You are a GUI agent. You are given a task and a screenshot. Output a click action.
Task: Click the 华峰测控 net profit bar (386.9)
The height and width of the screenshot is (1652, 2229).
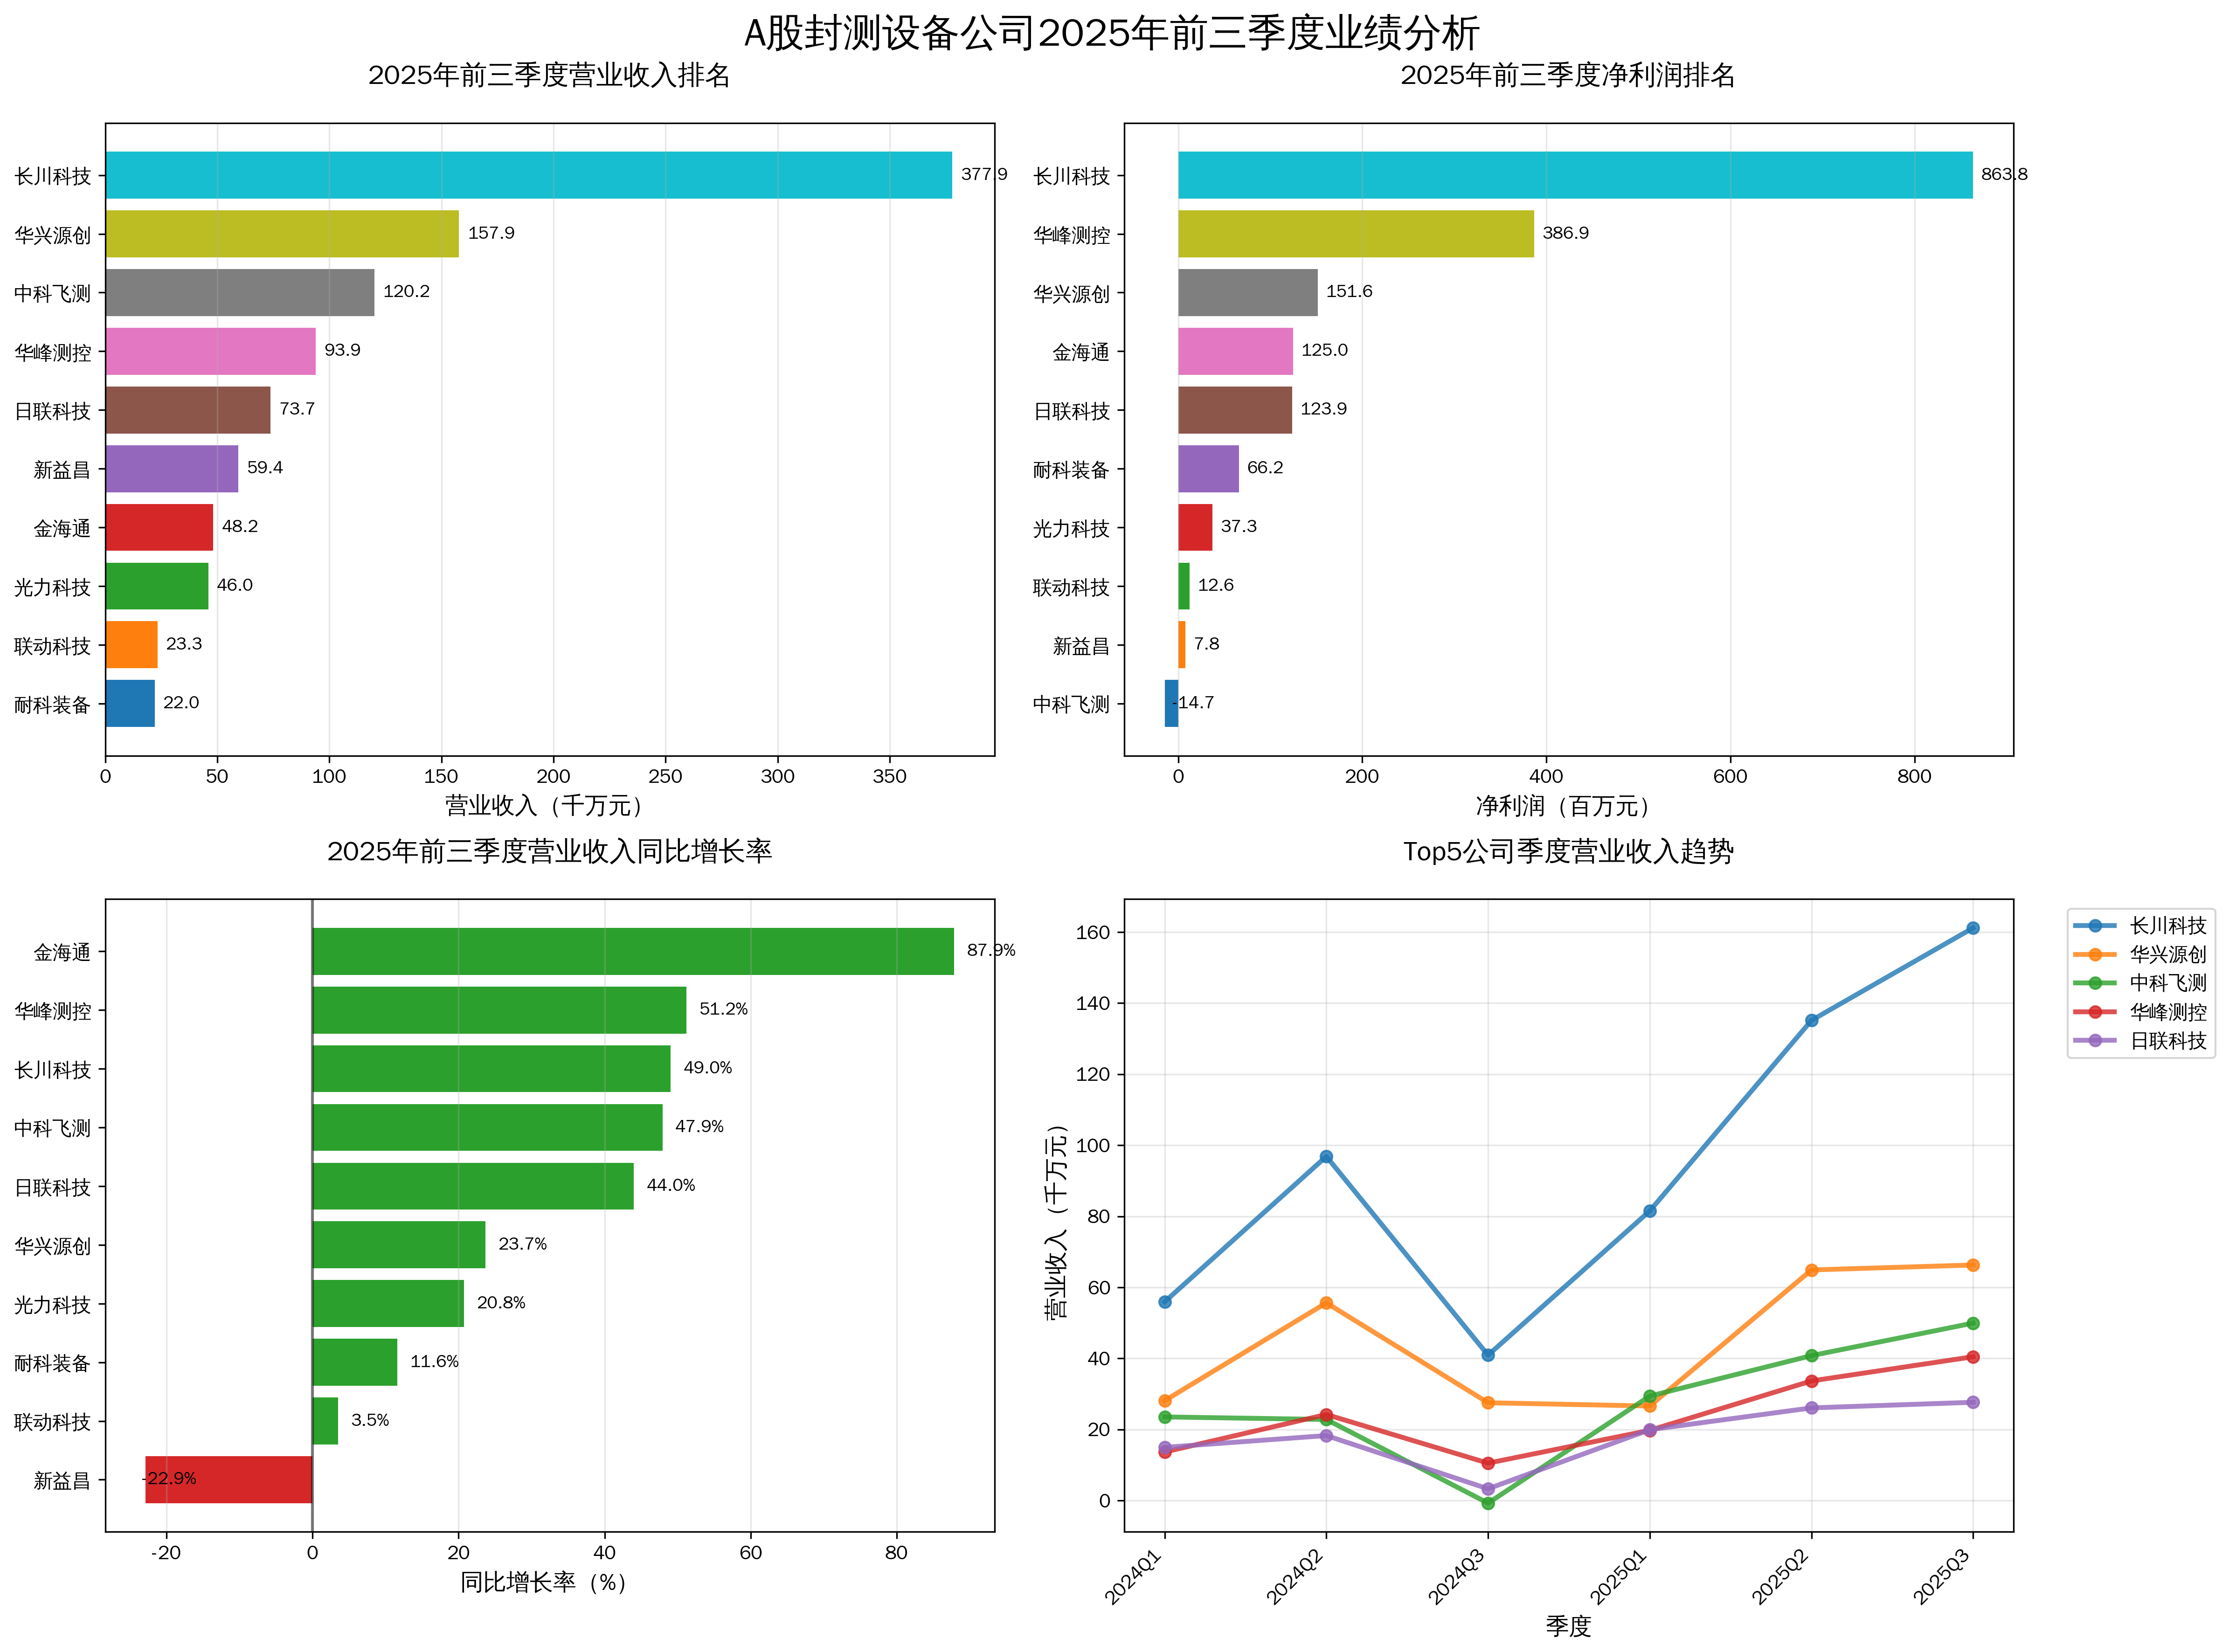tap(1355, 234)
